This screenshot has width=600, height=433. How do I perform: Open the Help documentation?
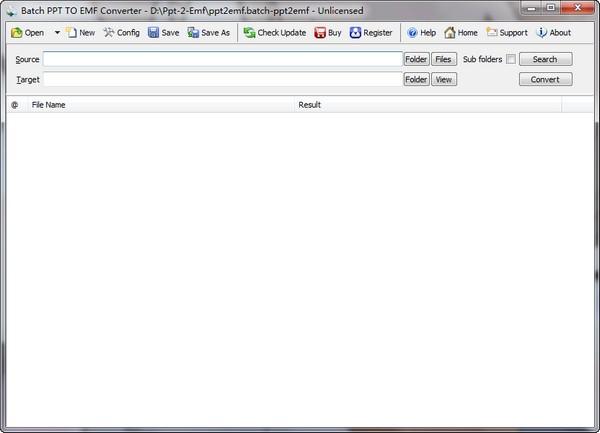click(421, 33)
